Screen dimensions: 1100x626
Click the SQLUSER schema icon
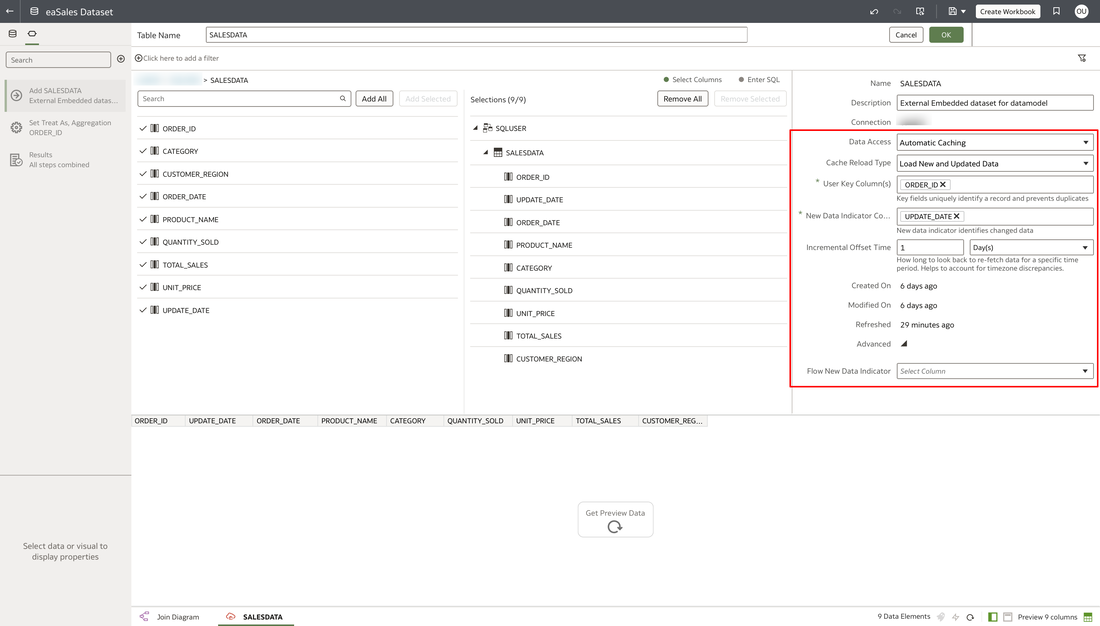488,128
